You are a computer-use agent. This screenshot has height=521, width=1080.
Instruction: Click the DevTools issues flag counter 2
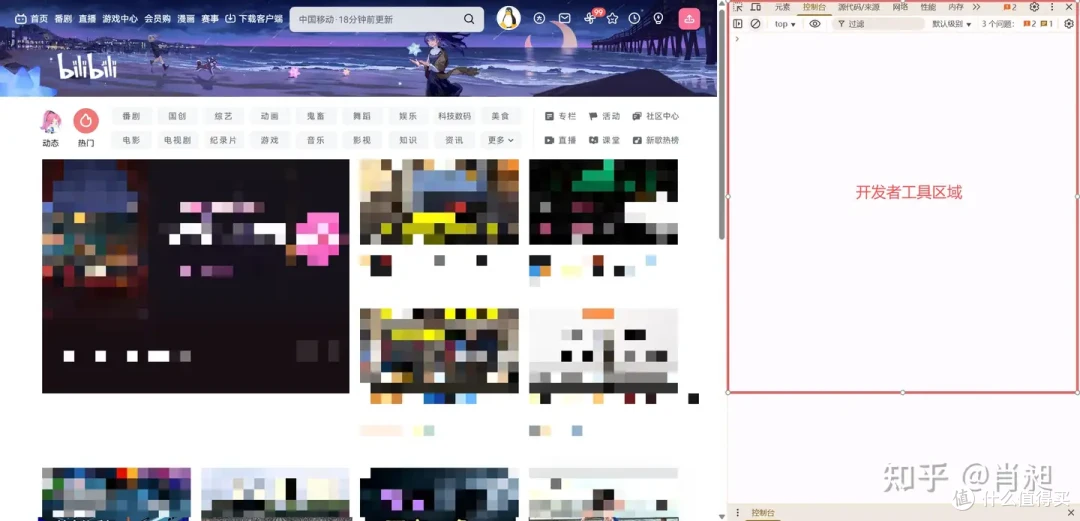[1010, 7]
